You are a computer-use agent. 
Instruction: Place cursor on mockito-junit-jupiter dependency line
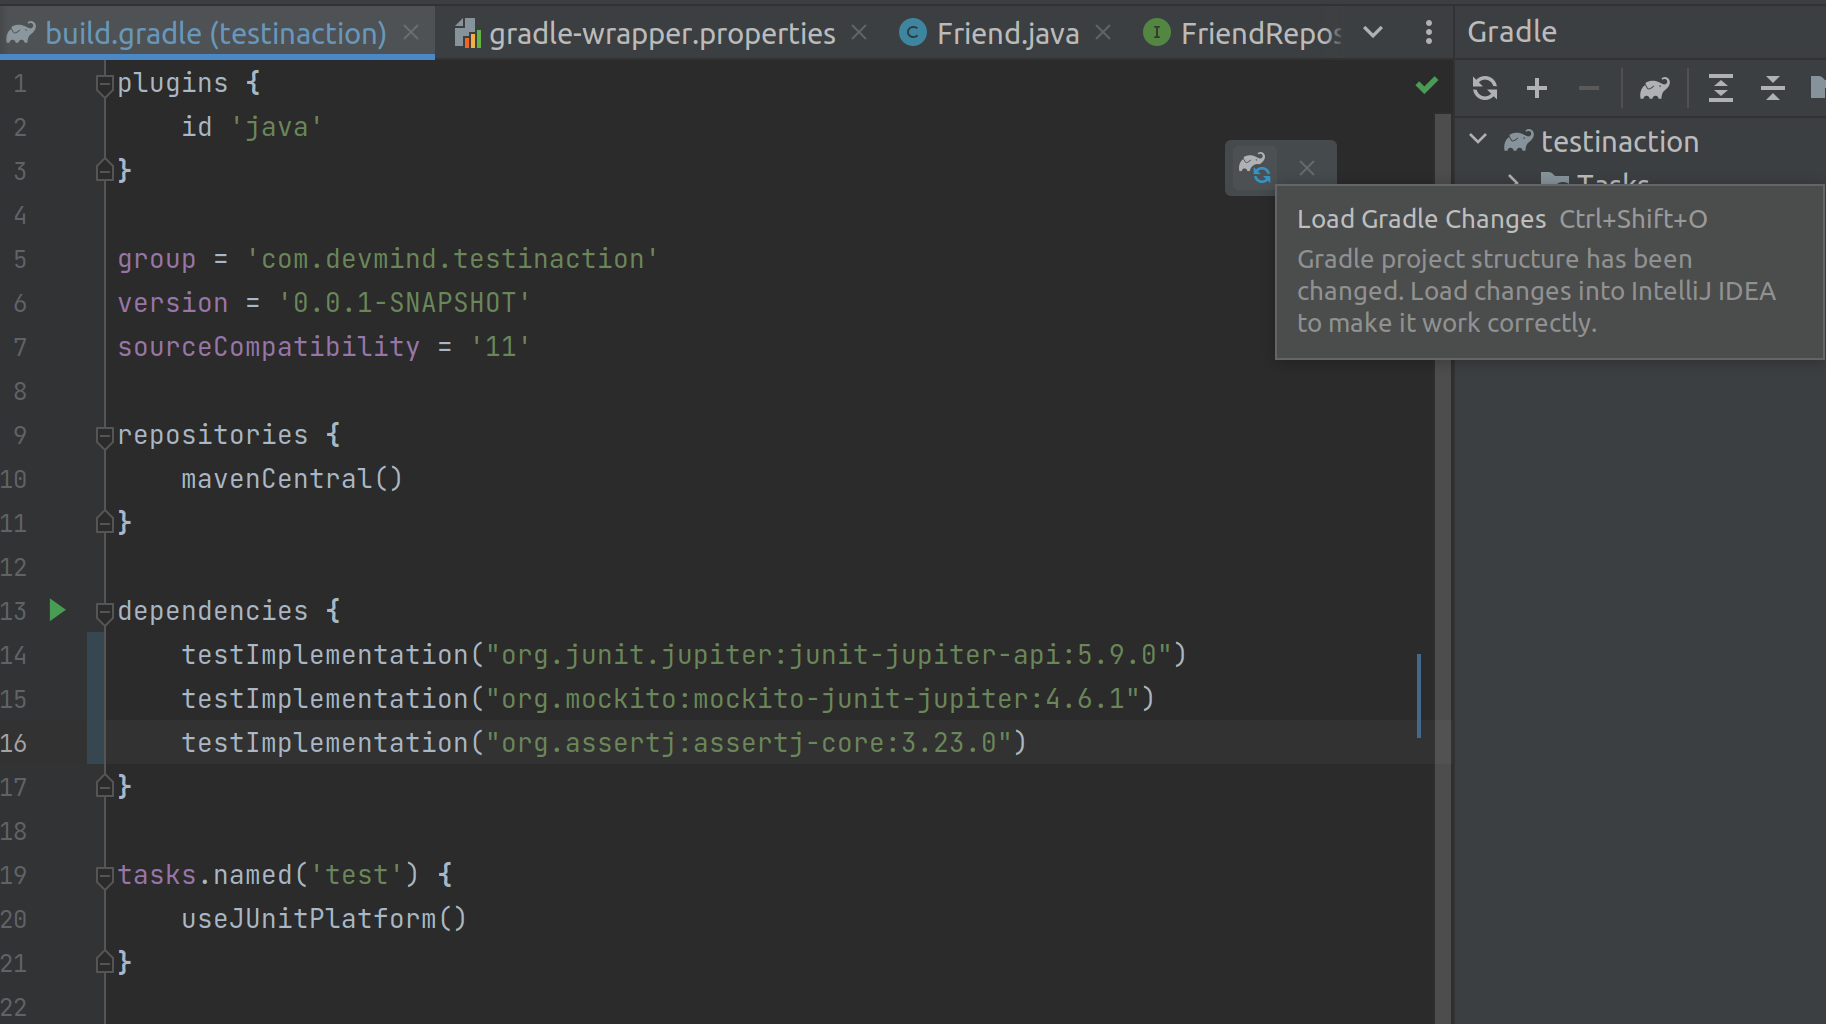(x=668, y=699)
